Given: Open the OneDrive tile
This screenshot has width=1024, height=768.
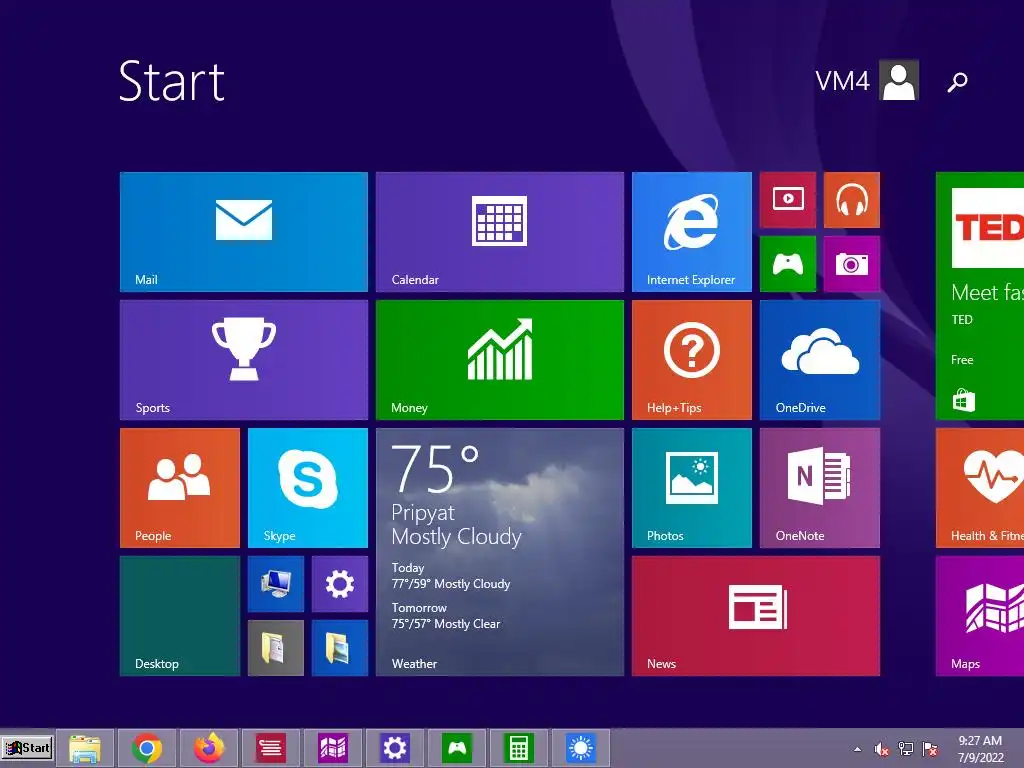Looking at the screenshot, I should (x=820, y=360).
